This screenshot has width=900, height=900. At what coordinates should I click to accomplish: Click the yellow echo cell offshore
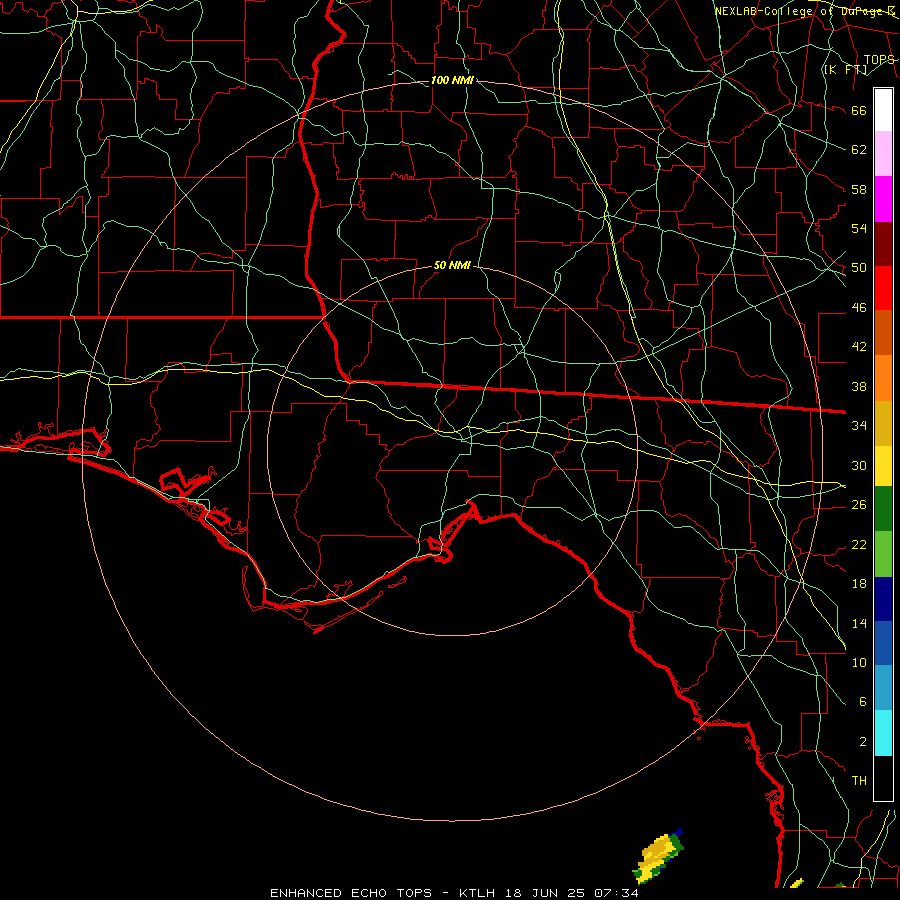[x=658, y=856]
